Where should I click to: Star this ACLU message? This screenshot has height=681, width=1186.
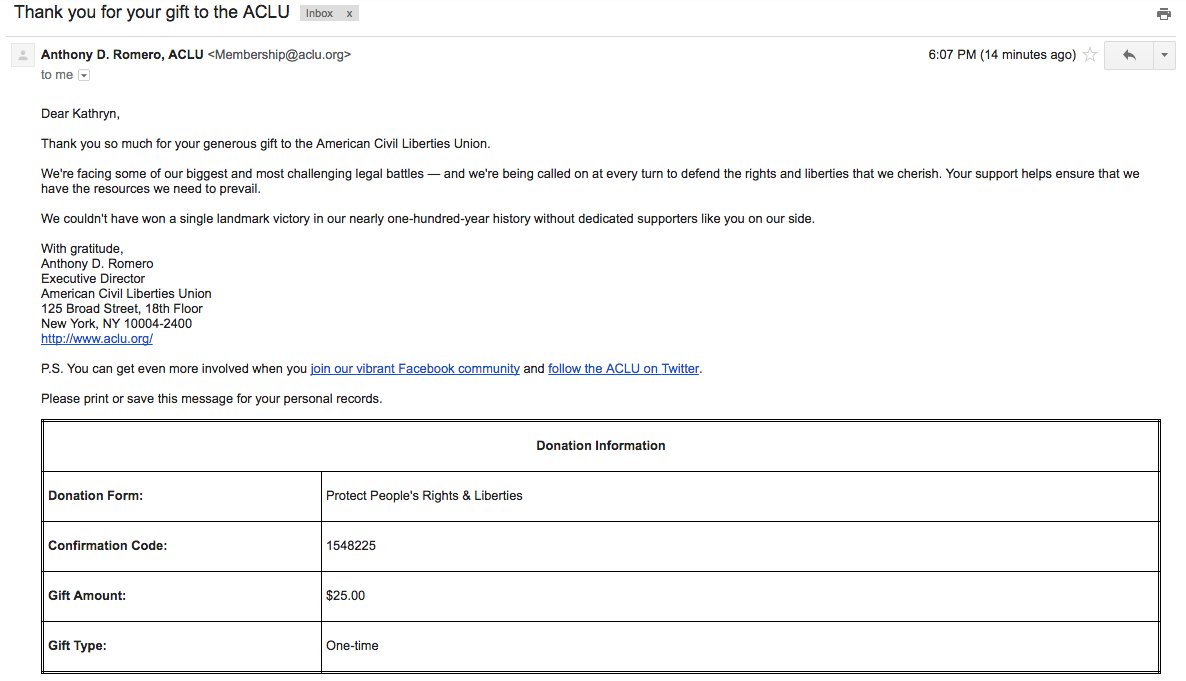click(1090, 54)
